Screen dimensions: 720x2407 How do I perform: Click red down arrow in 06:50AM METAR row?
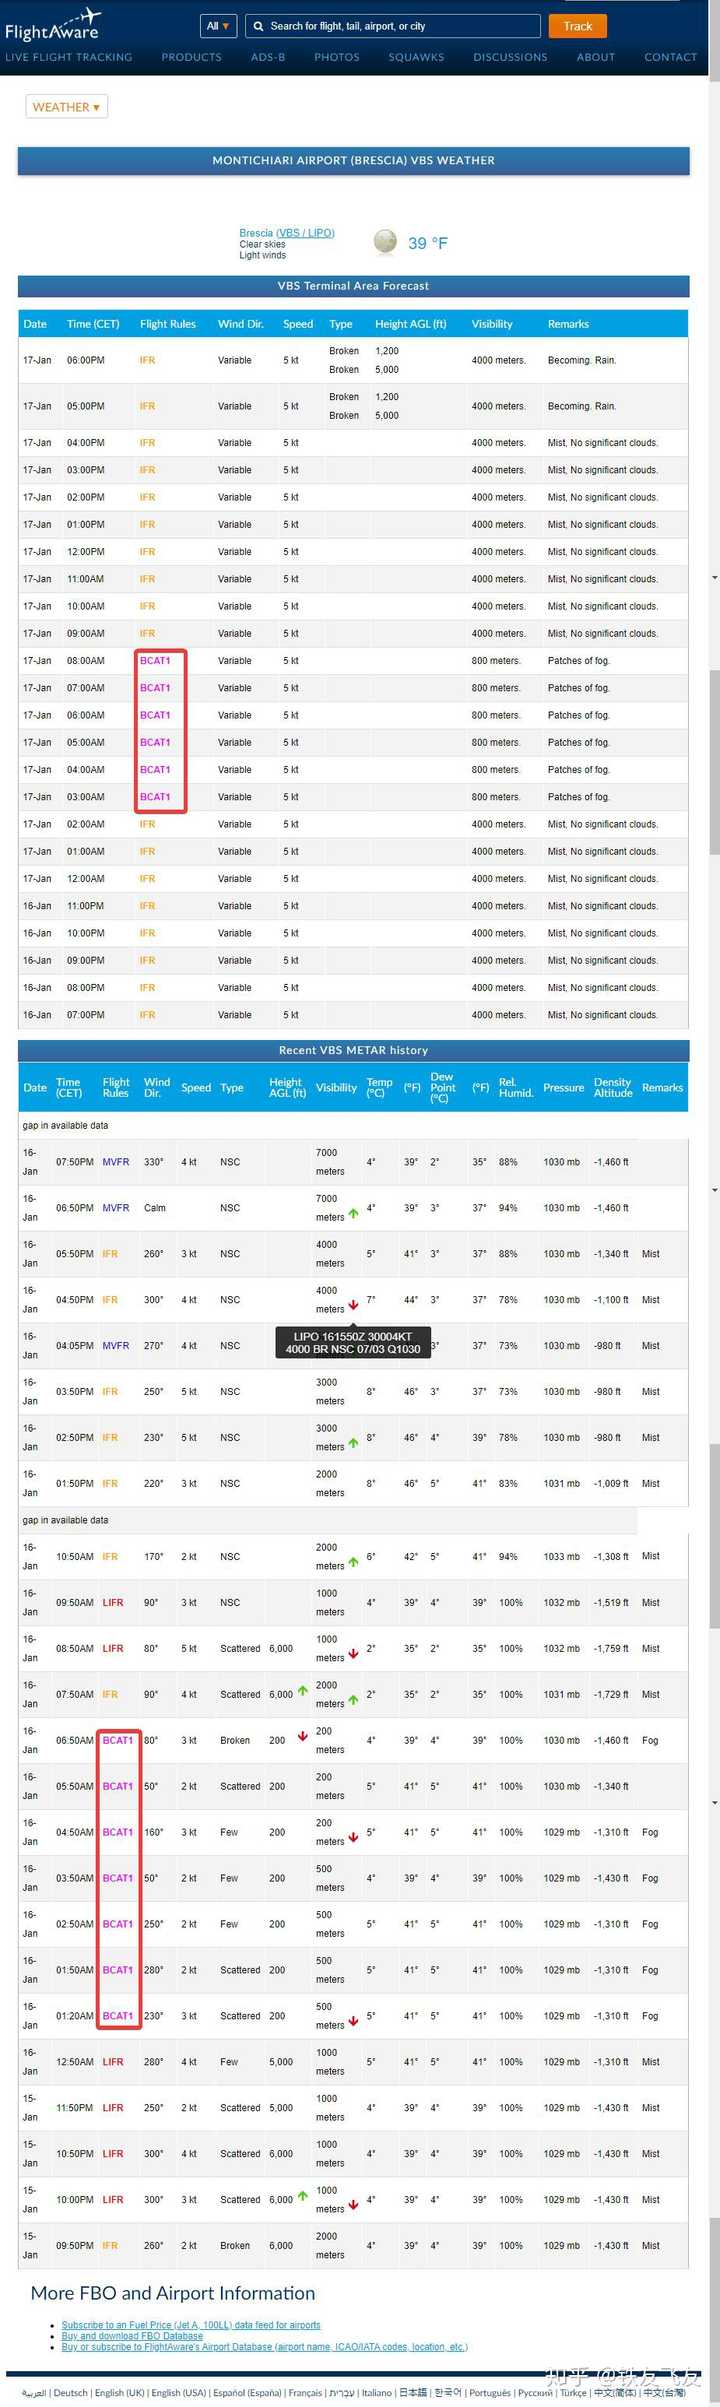[x=302, y=1736]
